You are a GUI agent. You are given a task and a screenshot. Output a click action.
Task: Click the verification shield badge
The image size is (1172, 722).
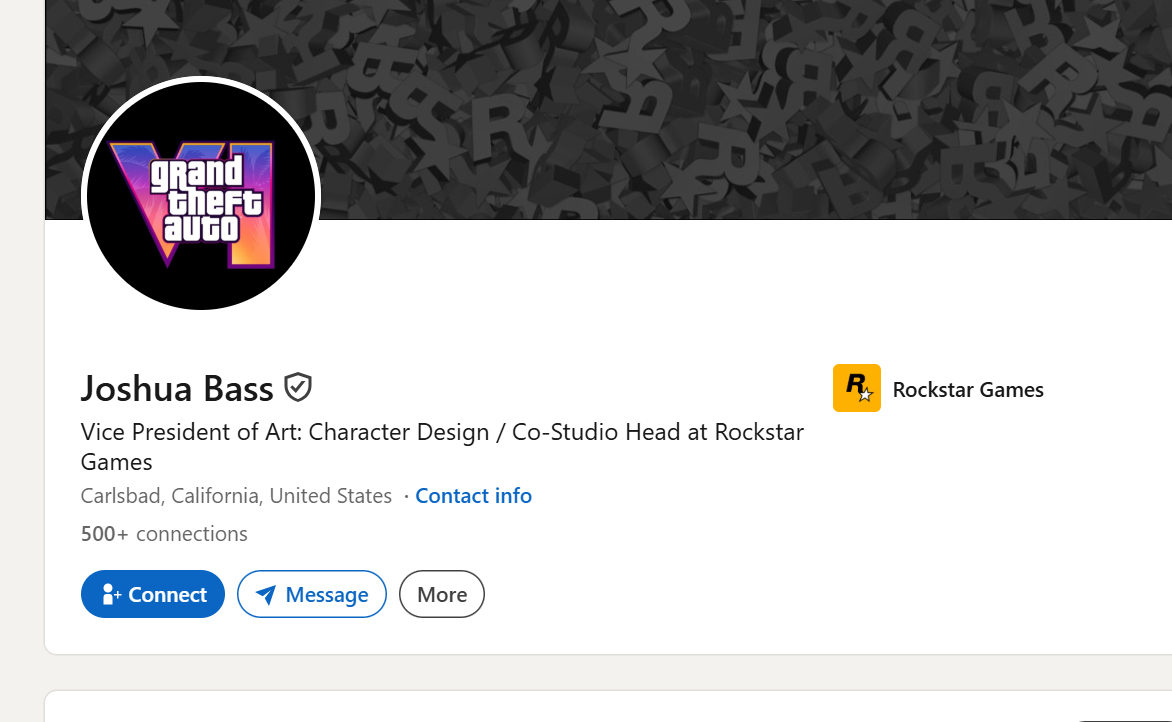297,387
